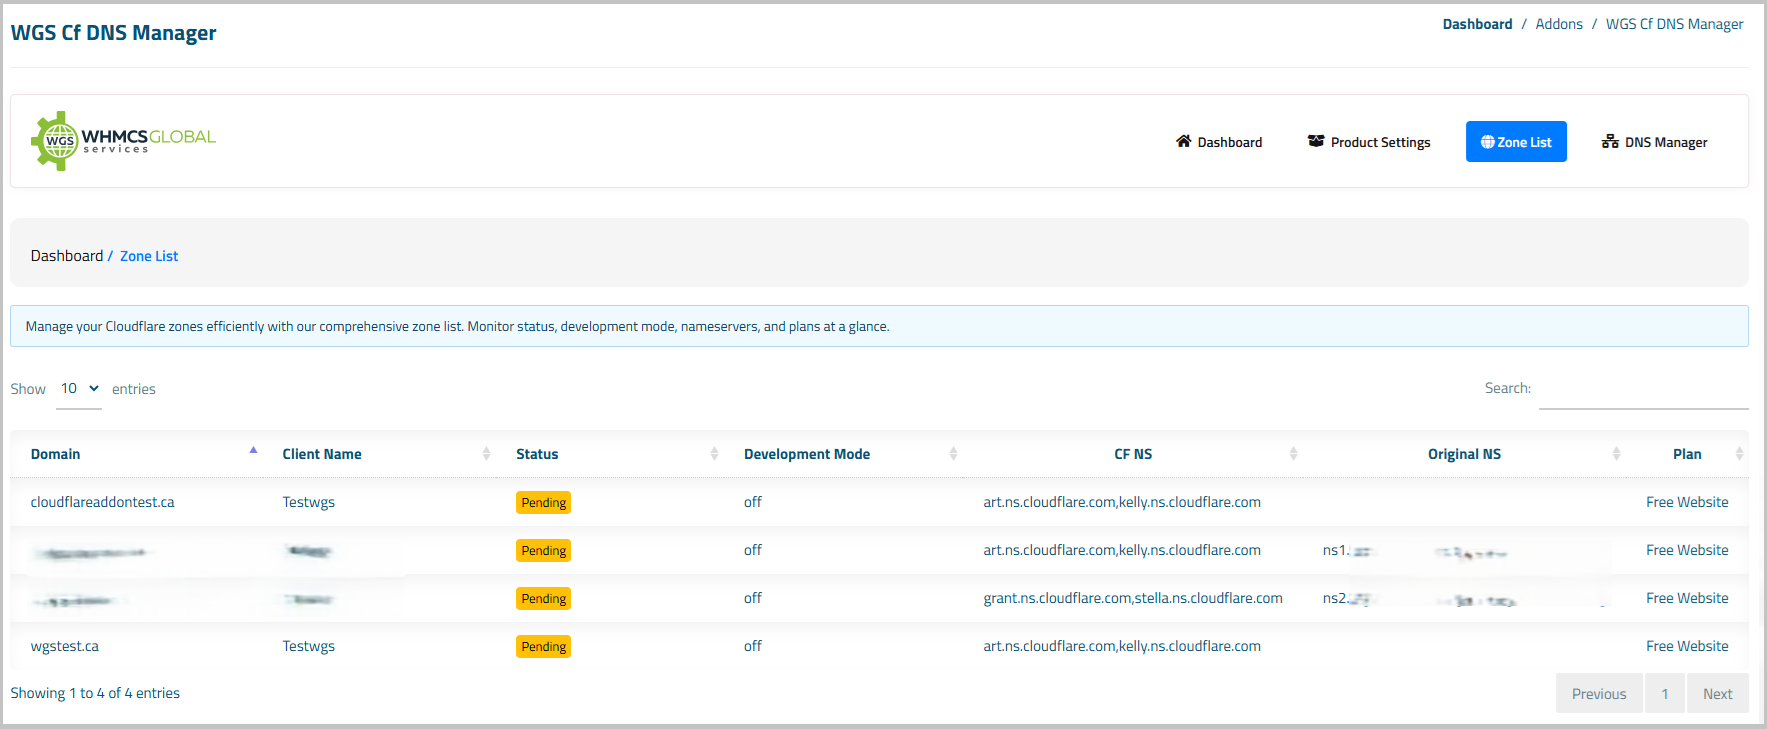Image resolution: width=1767 pixels, height=729 pixels.
Task: Click the globe icon in Zone List button
Action: (x=1487, y=142)
